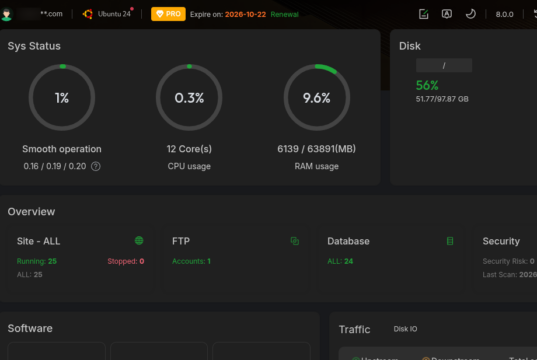This screenshot has width=537, height=360.
Task: Switch to the Disk IO tab
Action: 405,329
